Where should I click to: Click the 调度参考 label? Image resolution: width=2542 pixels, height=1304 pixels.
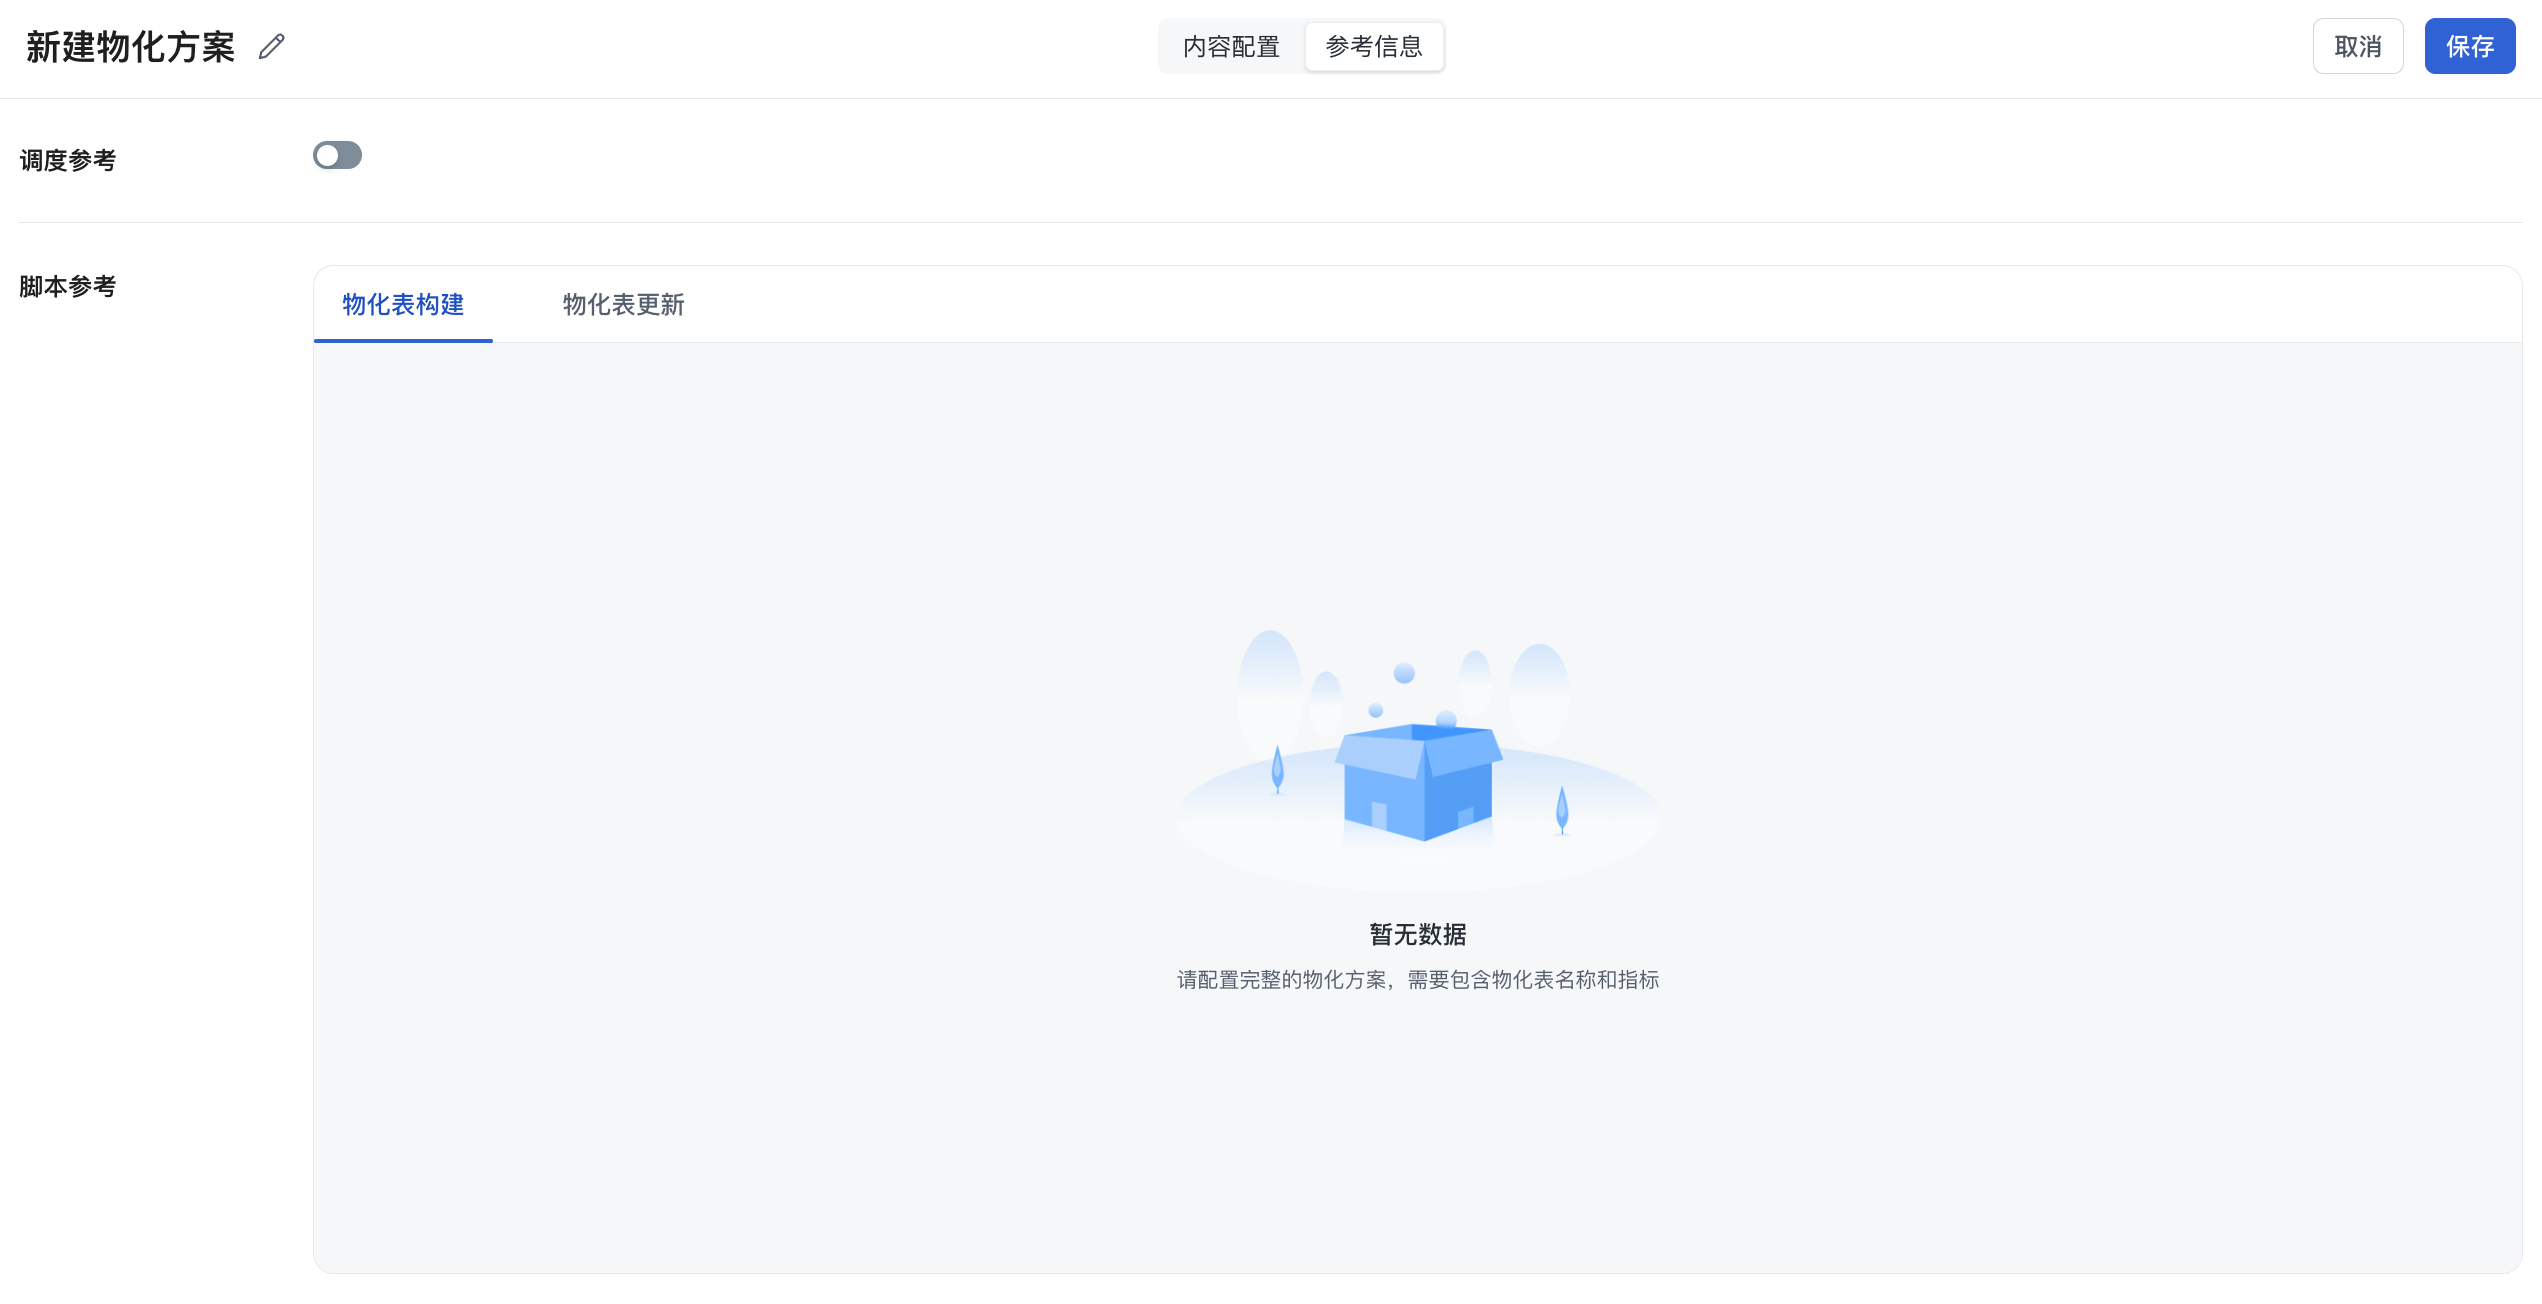coord(68,160)
